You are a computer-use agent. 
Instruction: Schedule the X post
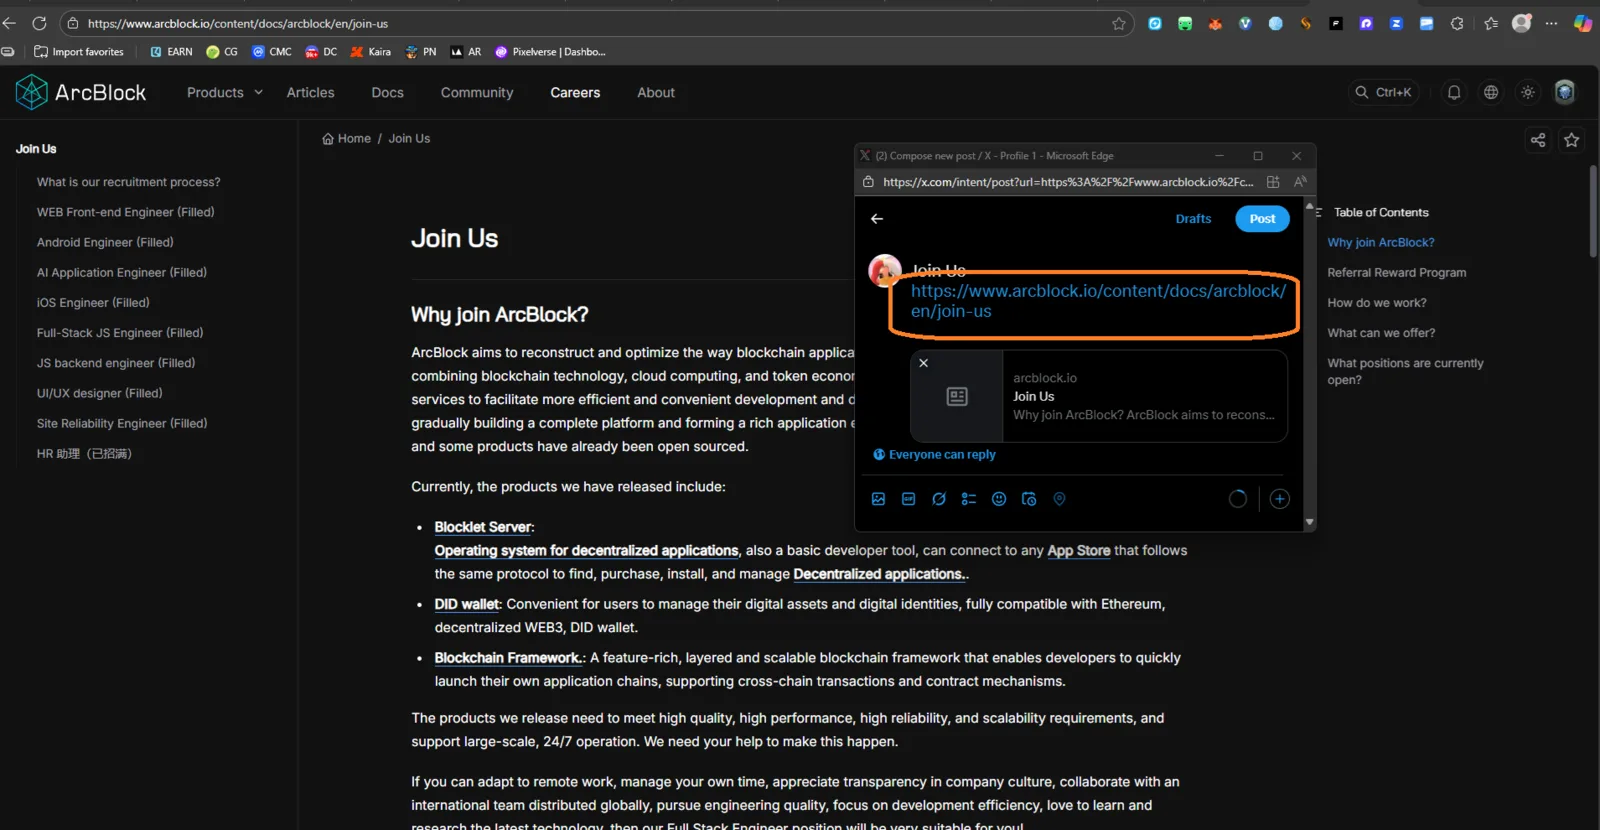click(x=1029, y=499)
